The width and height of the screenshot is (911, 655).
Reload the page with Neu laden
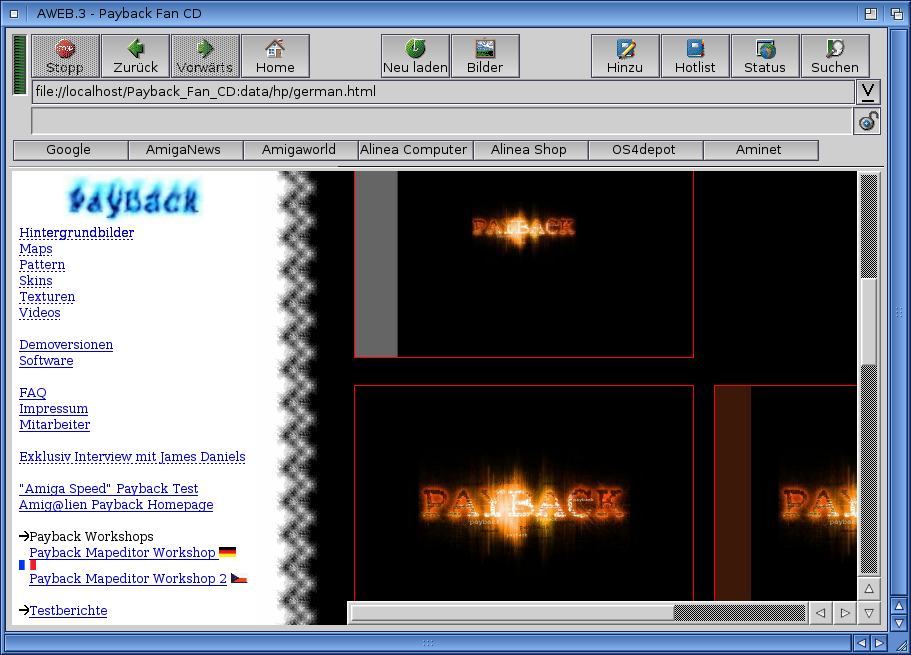[415, 56]
